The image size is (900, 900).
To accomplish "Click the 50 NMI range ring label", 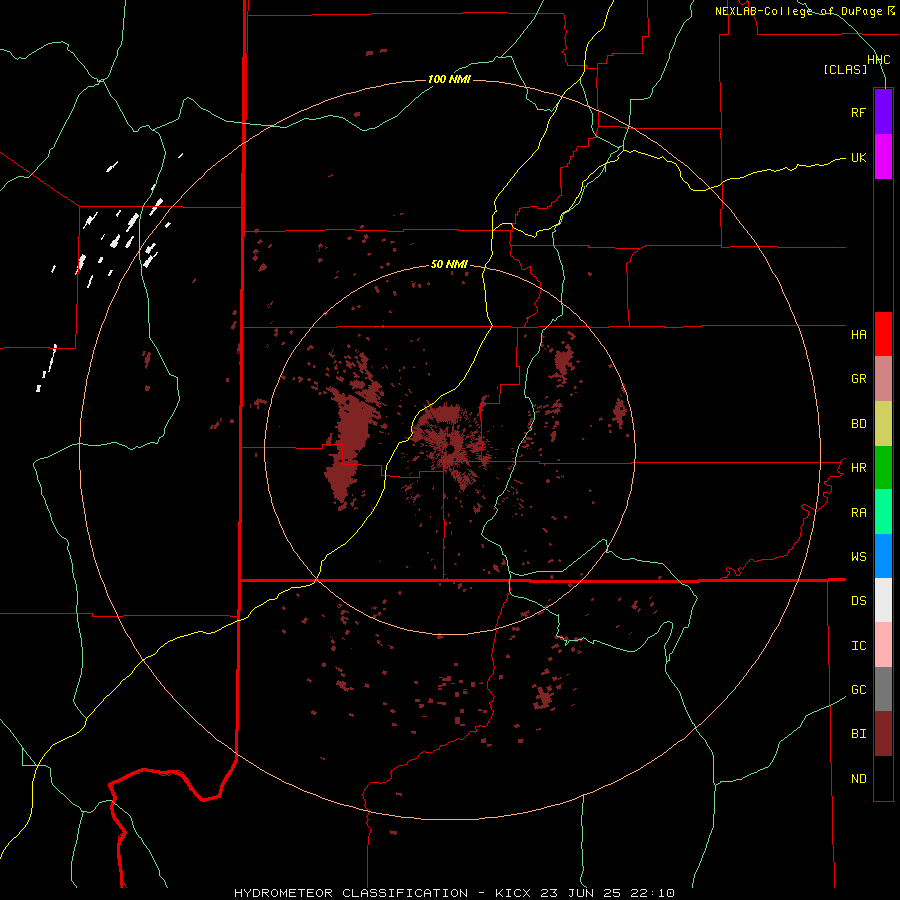I will (449, 264).
